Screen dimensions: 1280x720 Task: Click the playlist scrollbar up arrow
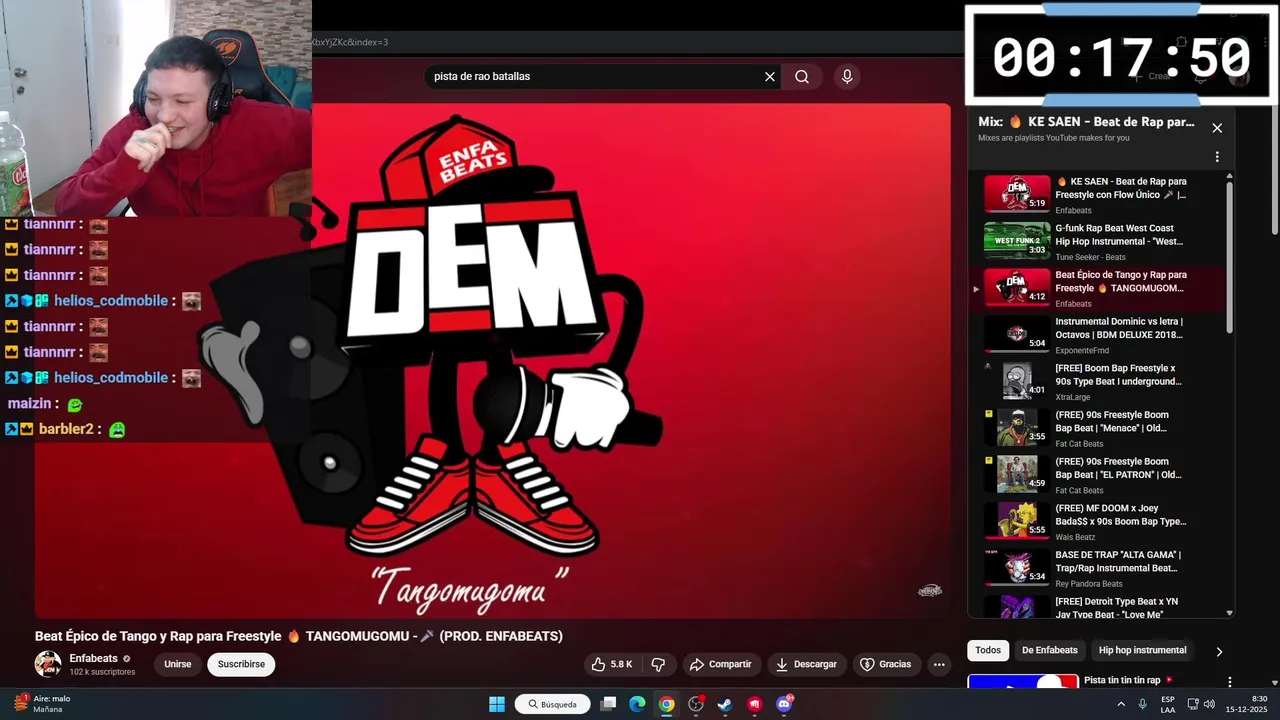(1229, 176)
